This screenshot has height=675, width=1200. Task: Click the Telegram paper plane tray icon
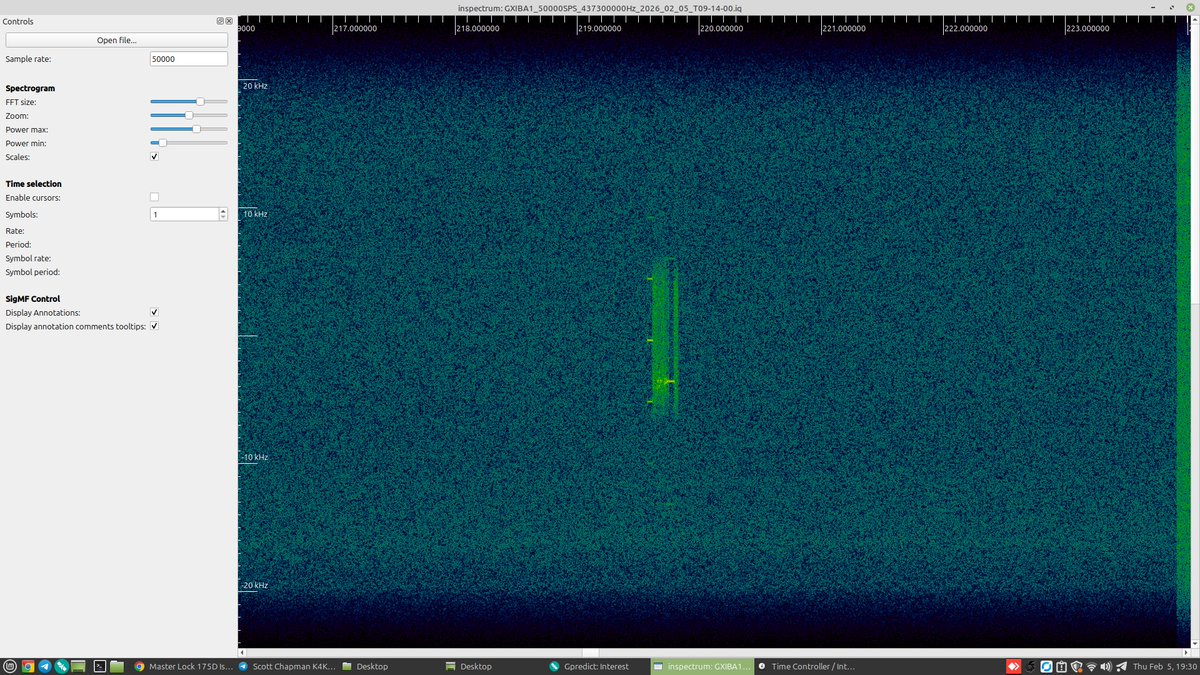point(1121,666)
